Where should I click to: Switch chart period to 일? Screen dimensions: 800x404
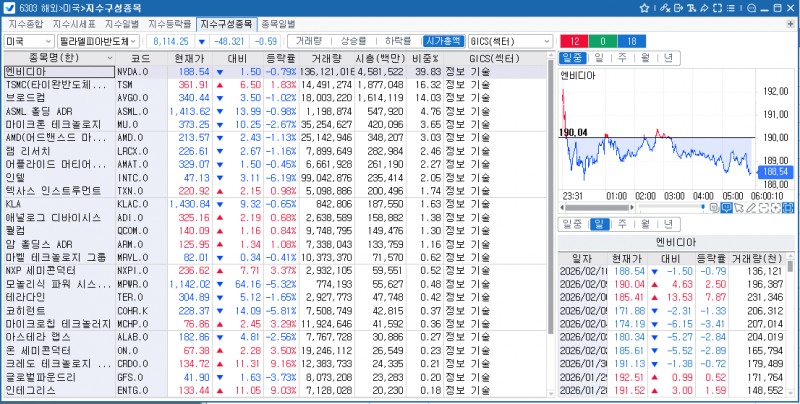point(598,58)
